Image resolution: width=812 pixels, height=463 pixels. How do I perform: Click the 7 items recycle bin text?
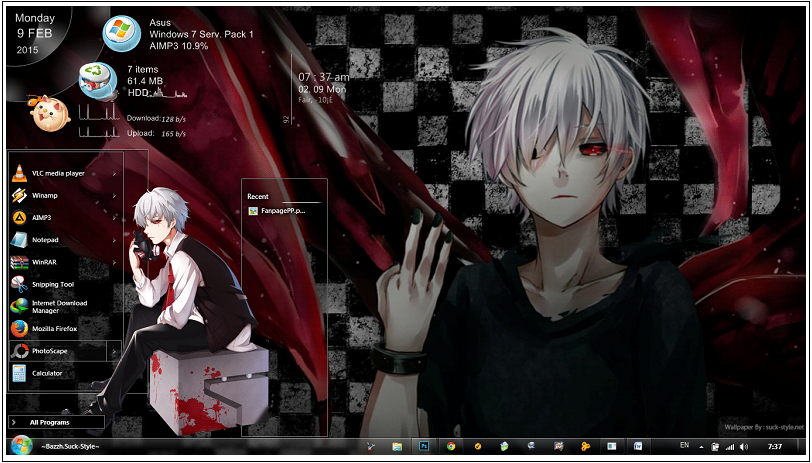[143, 69]
